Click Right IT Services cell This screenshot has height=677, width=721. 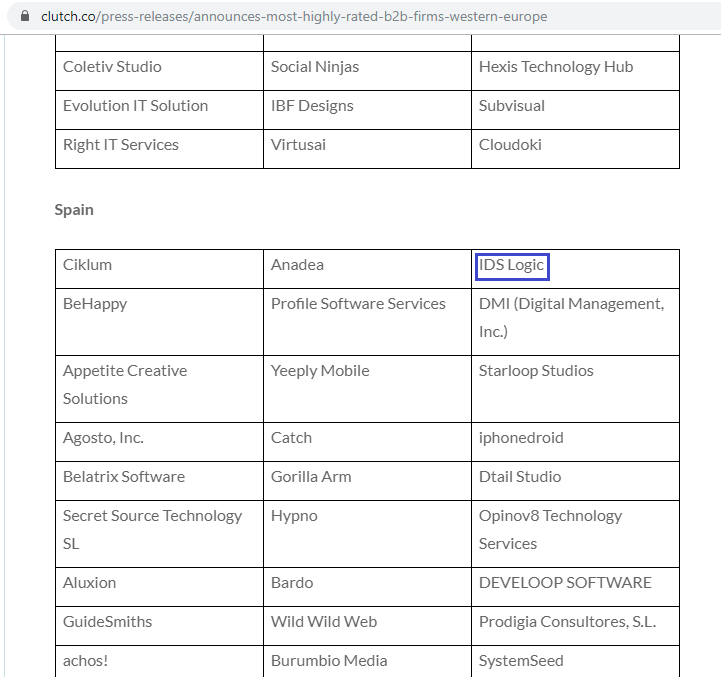coord(159,149)
